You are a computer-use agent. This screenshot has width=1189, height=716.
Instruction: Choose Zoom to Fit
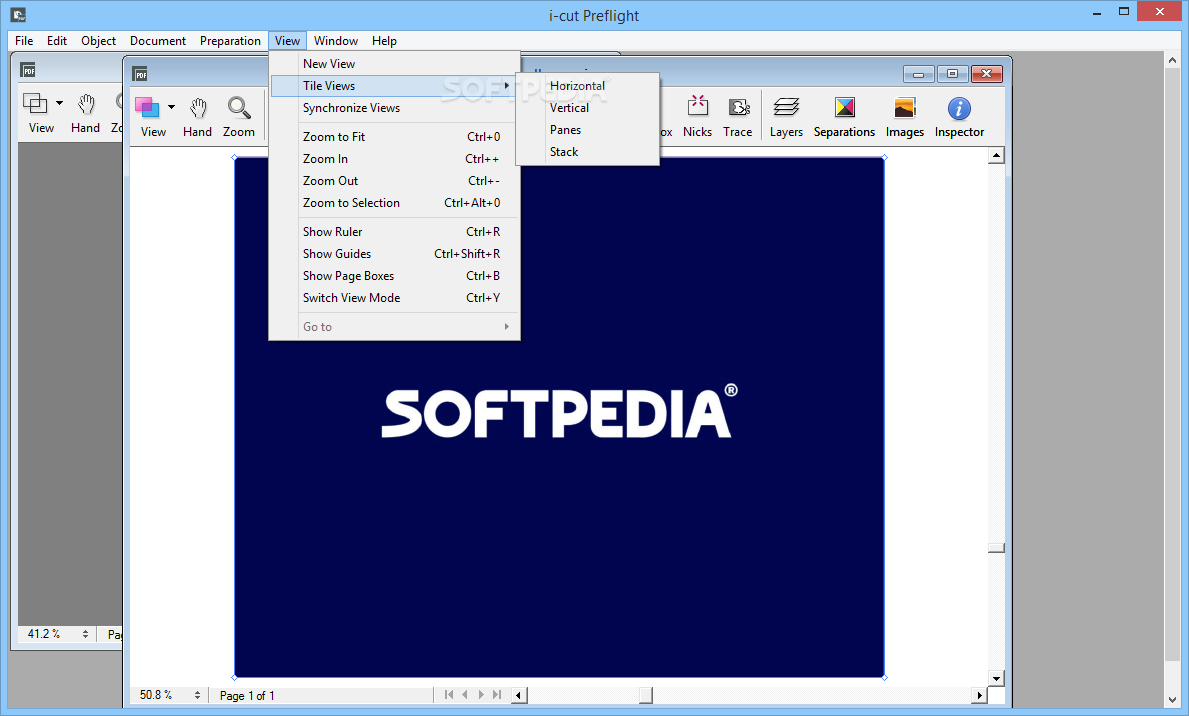pos(394,137)
